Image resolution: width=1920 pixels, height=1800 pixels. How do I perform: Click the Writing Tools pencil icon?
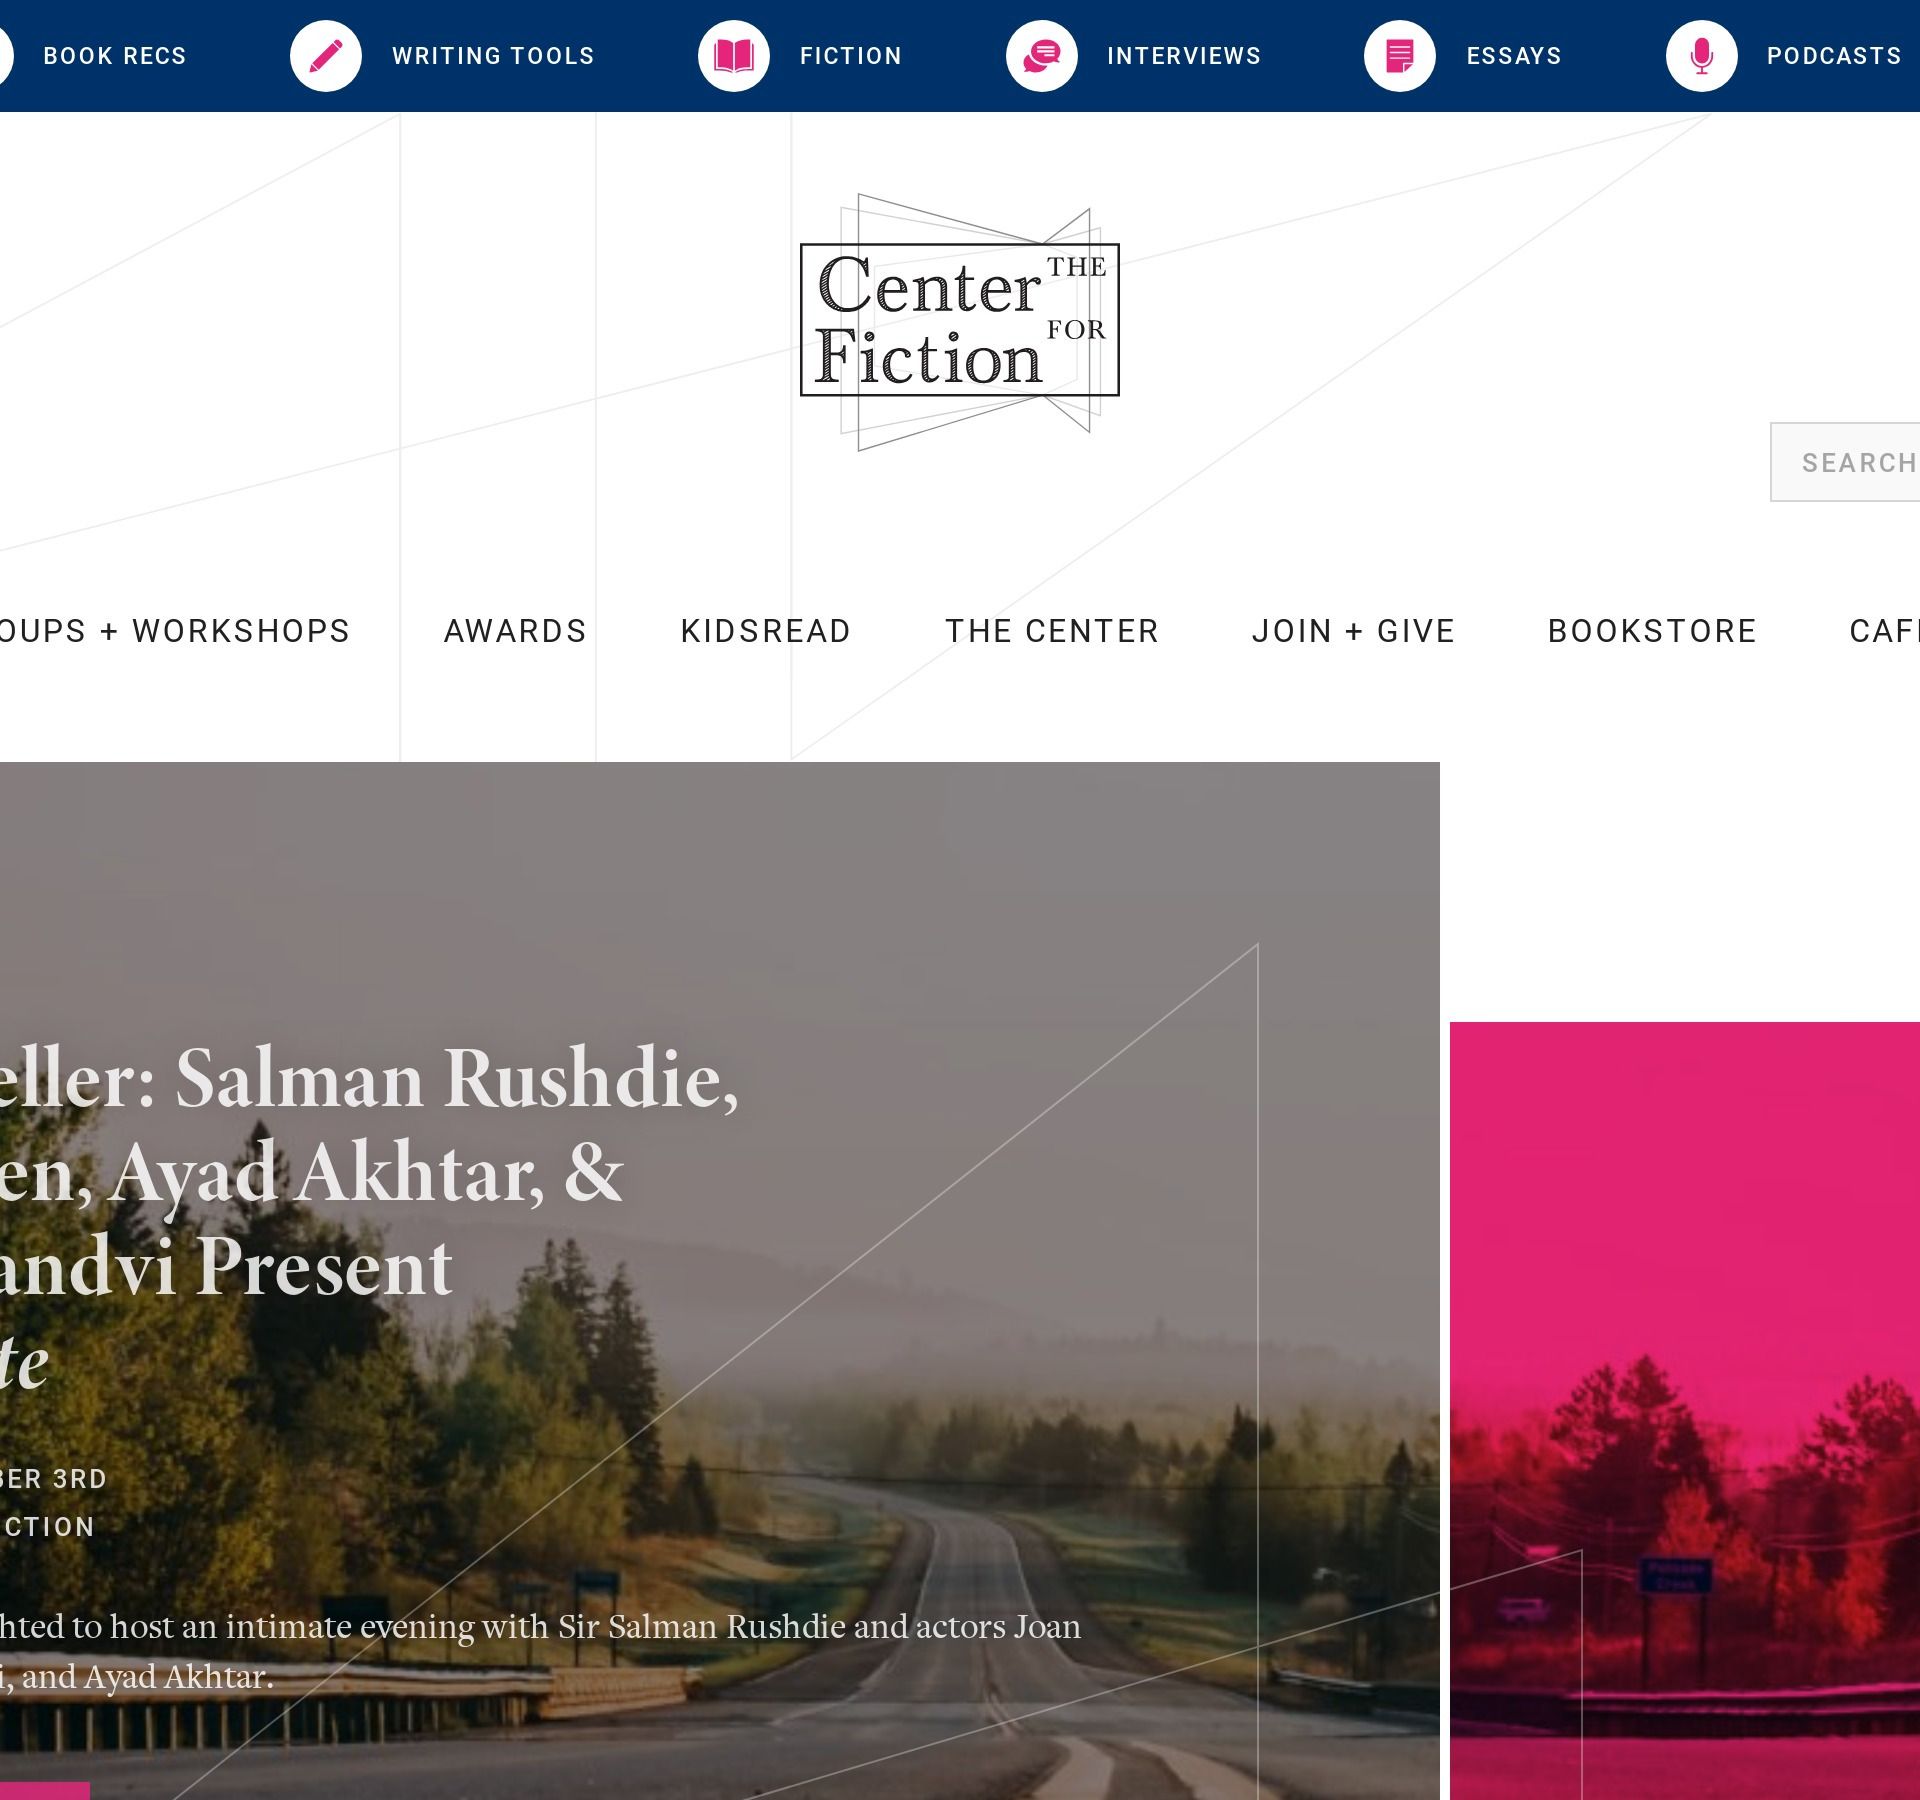coord(326,56)
